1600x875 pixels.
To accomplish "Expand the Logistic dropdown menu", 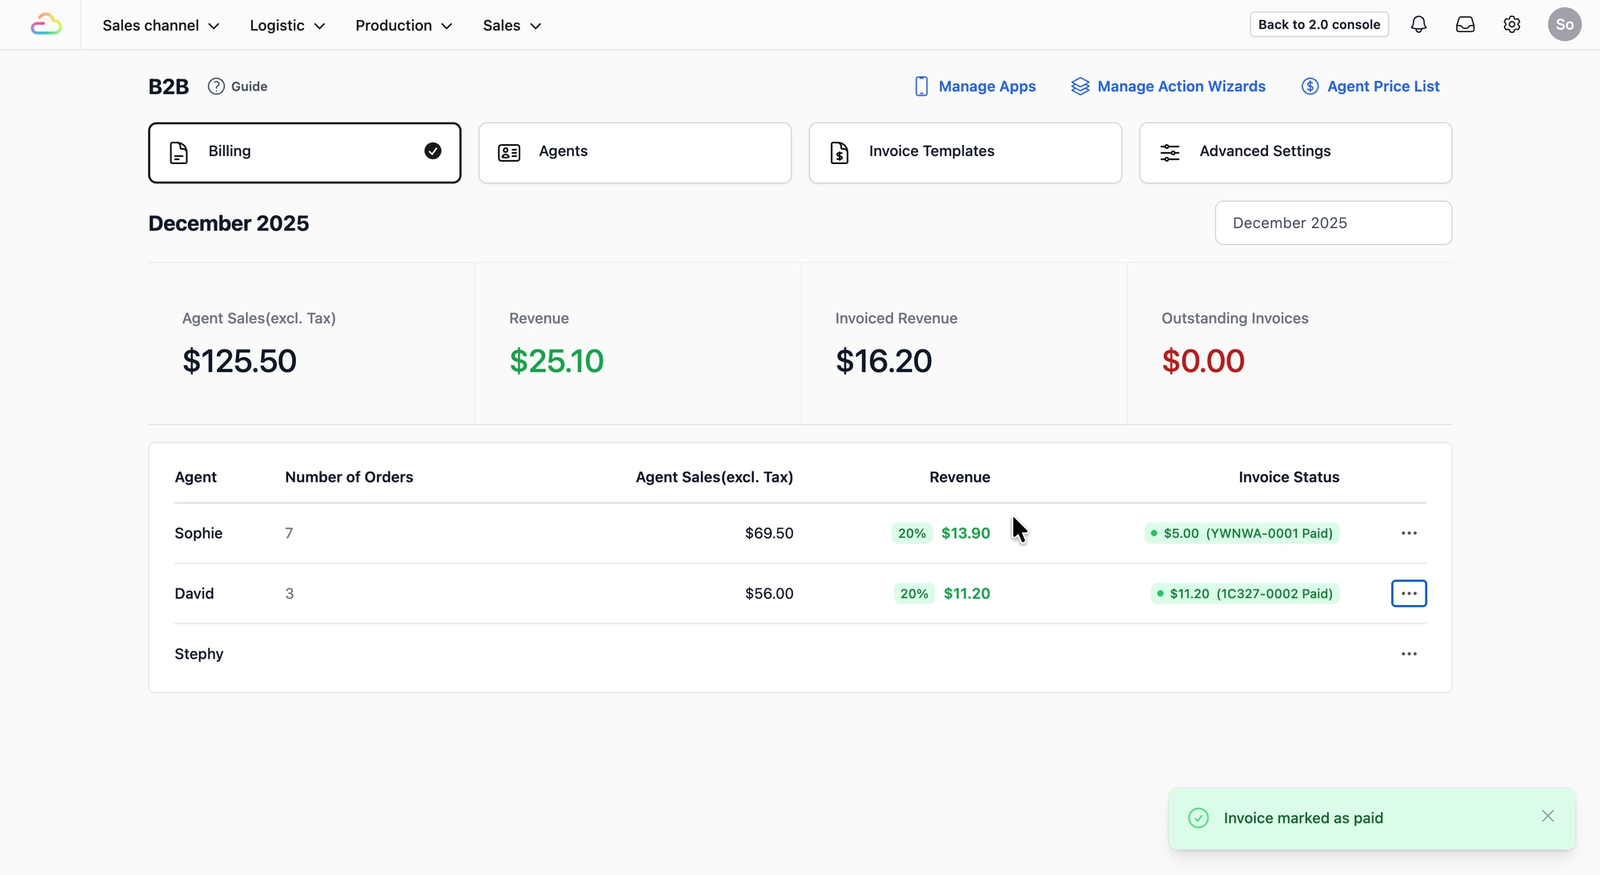I will (288, 25).
